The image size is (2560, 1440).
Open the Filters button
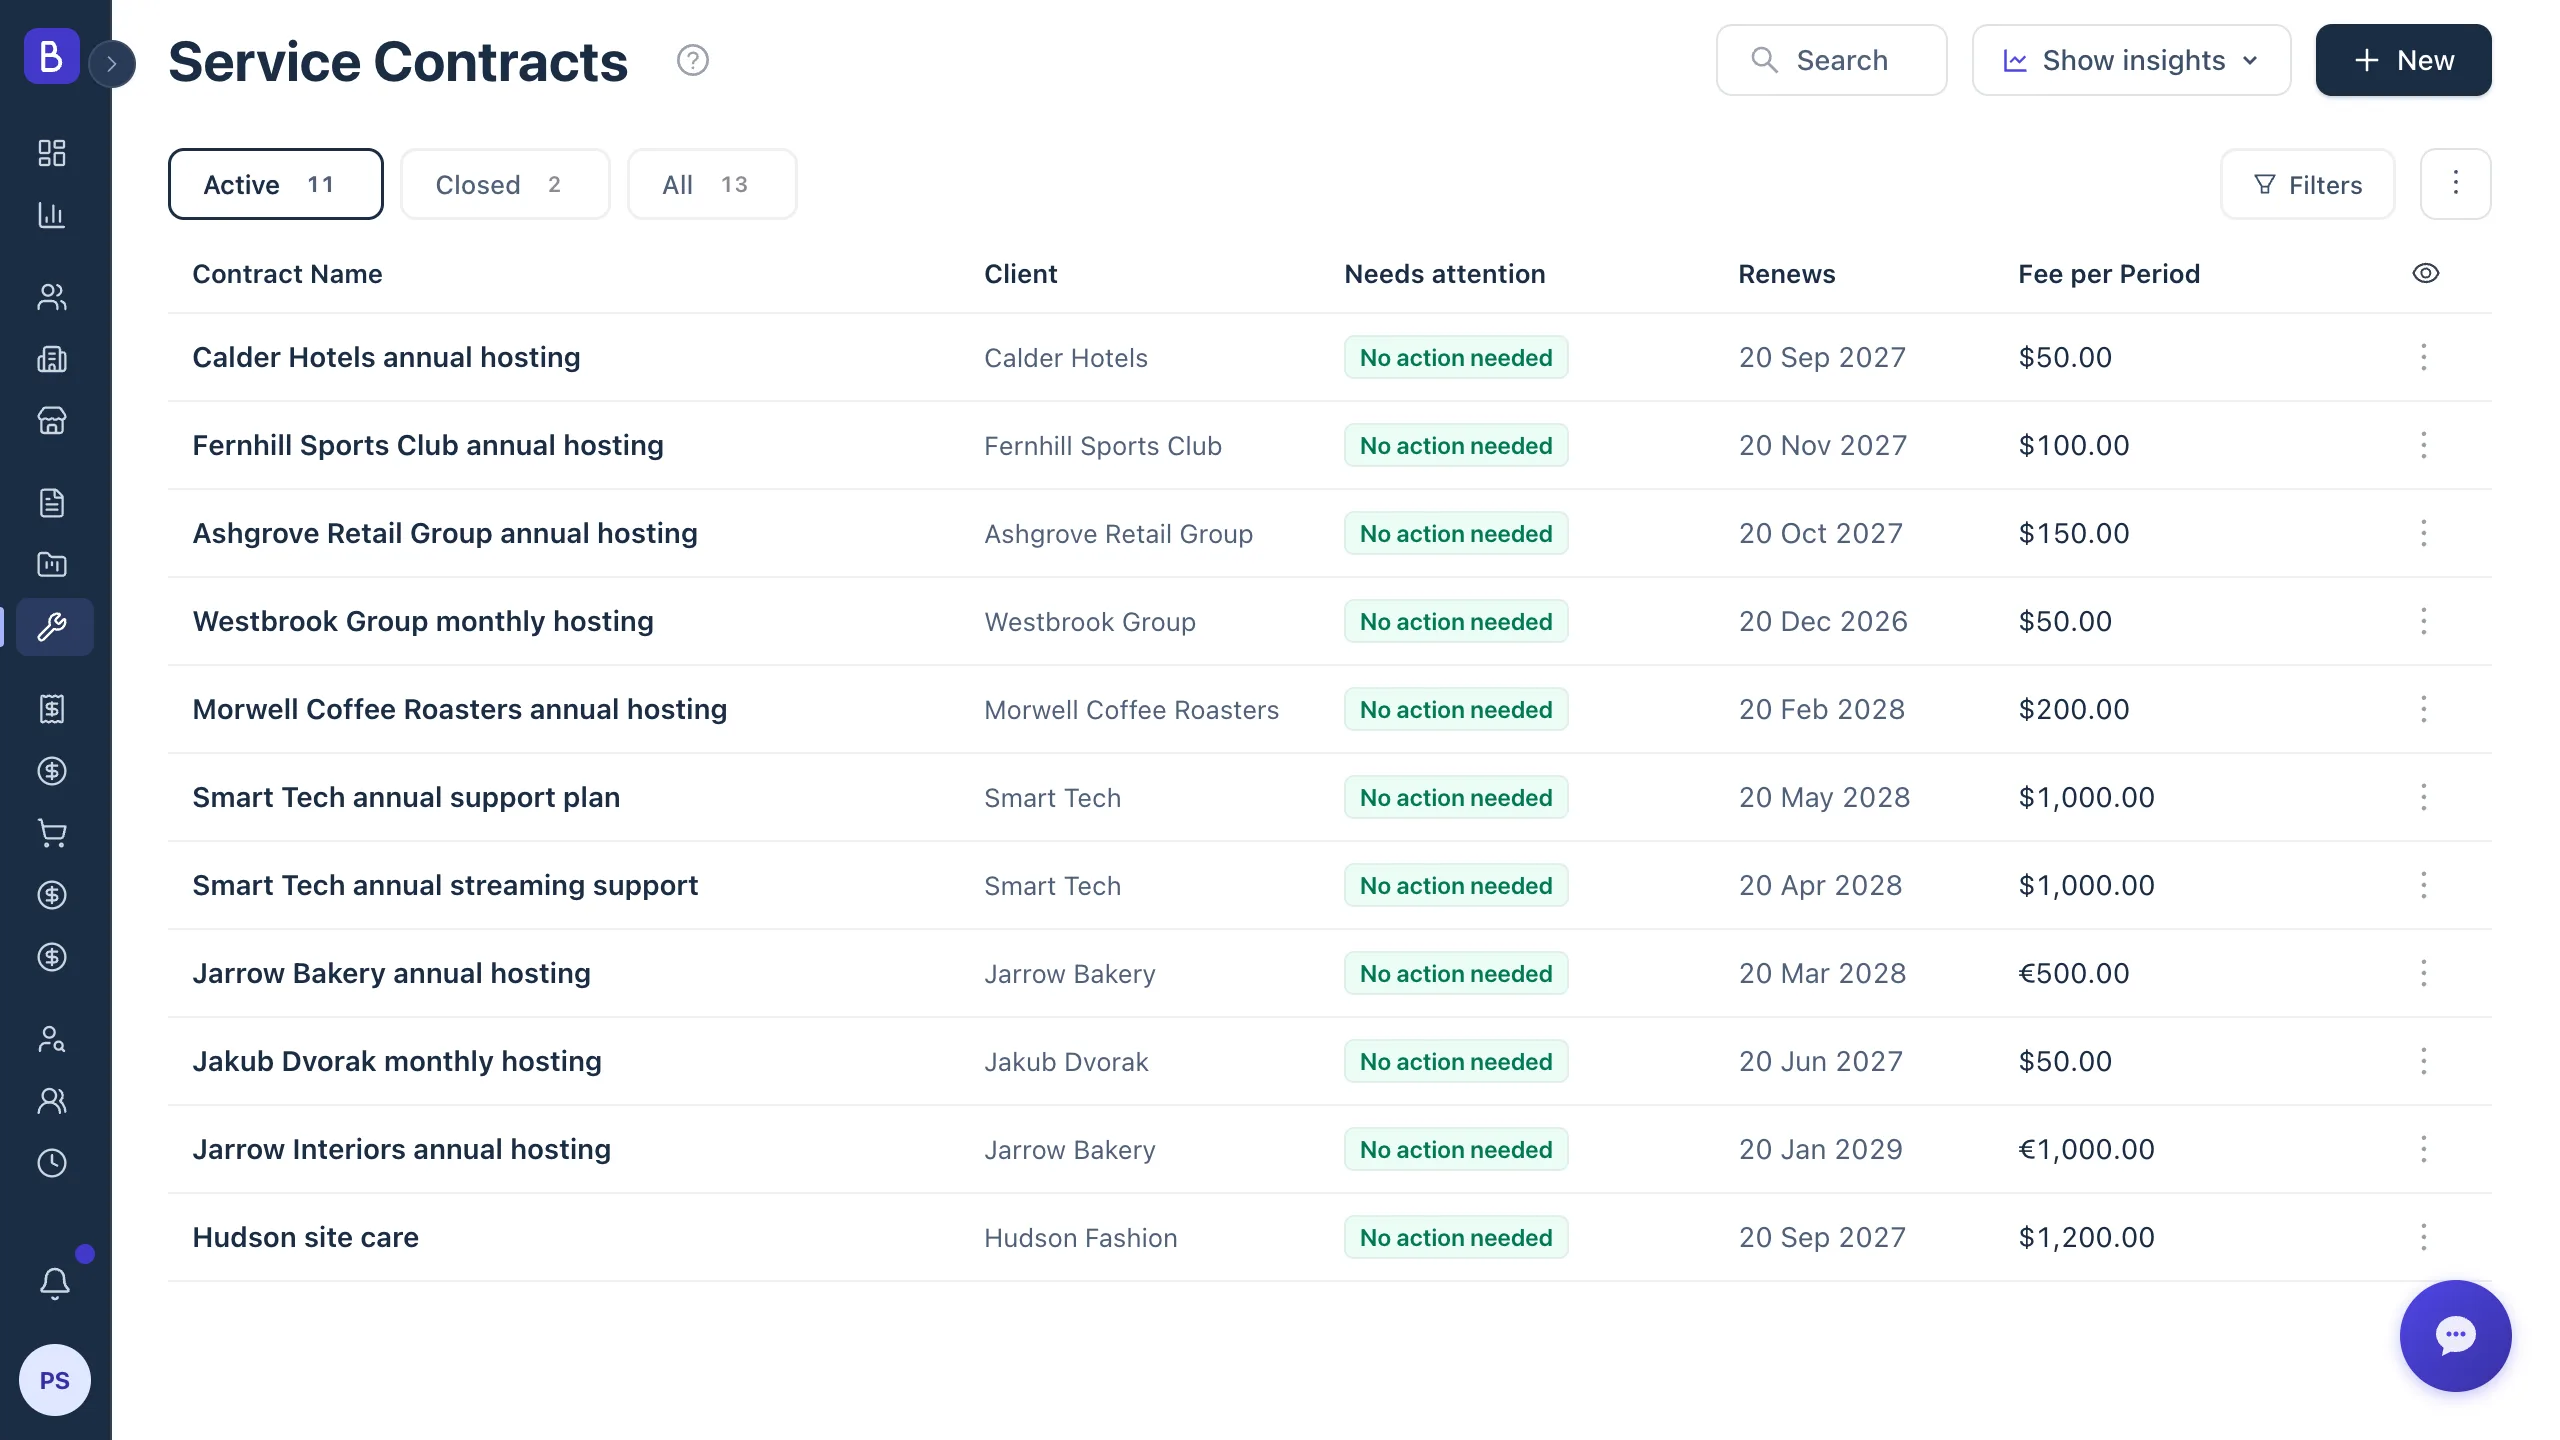click(2308, 184)
